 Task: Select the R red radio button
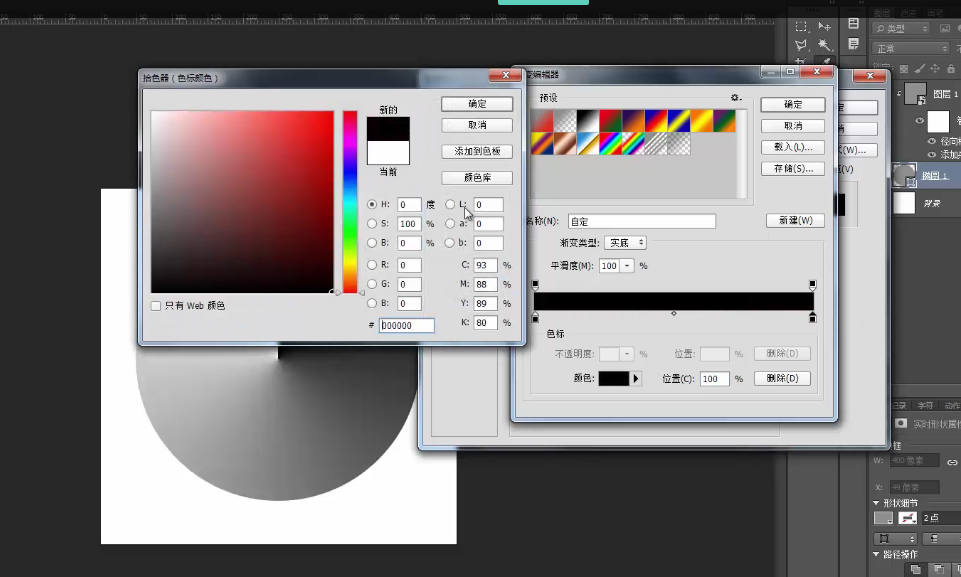click(x=372, y=265)
